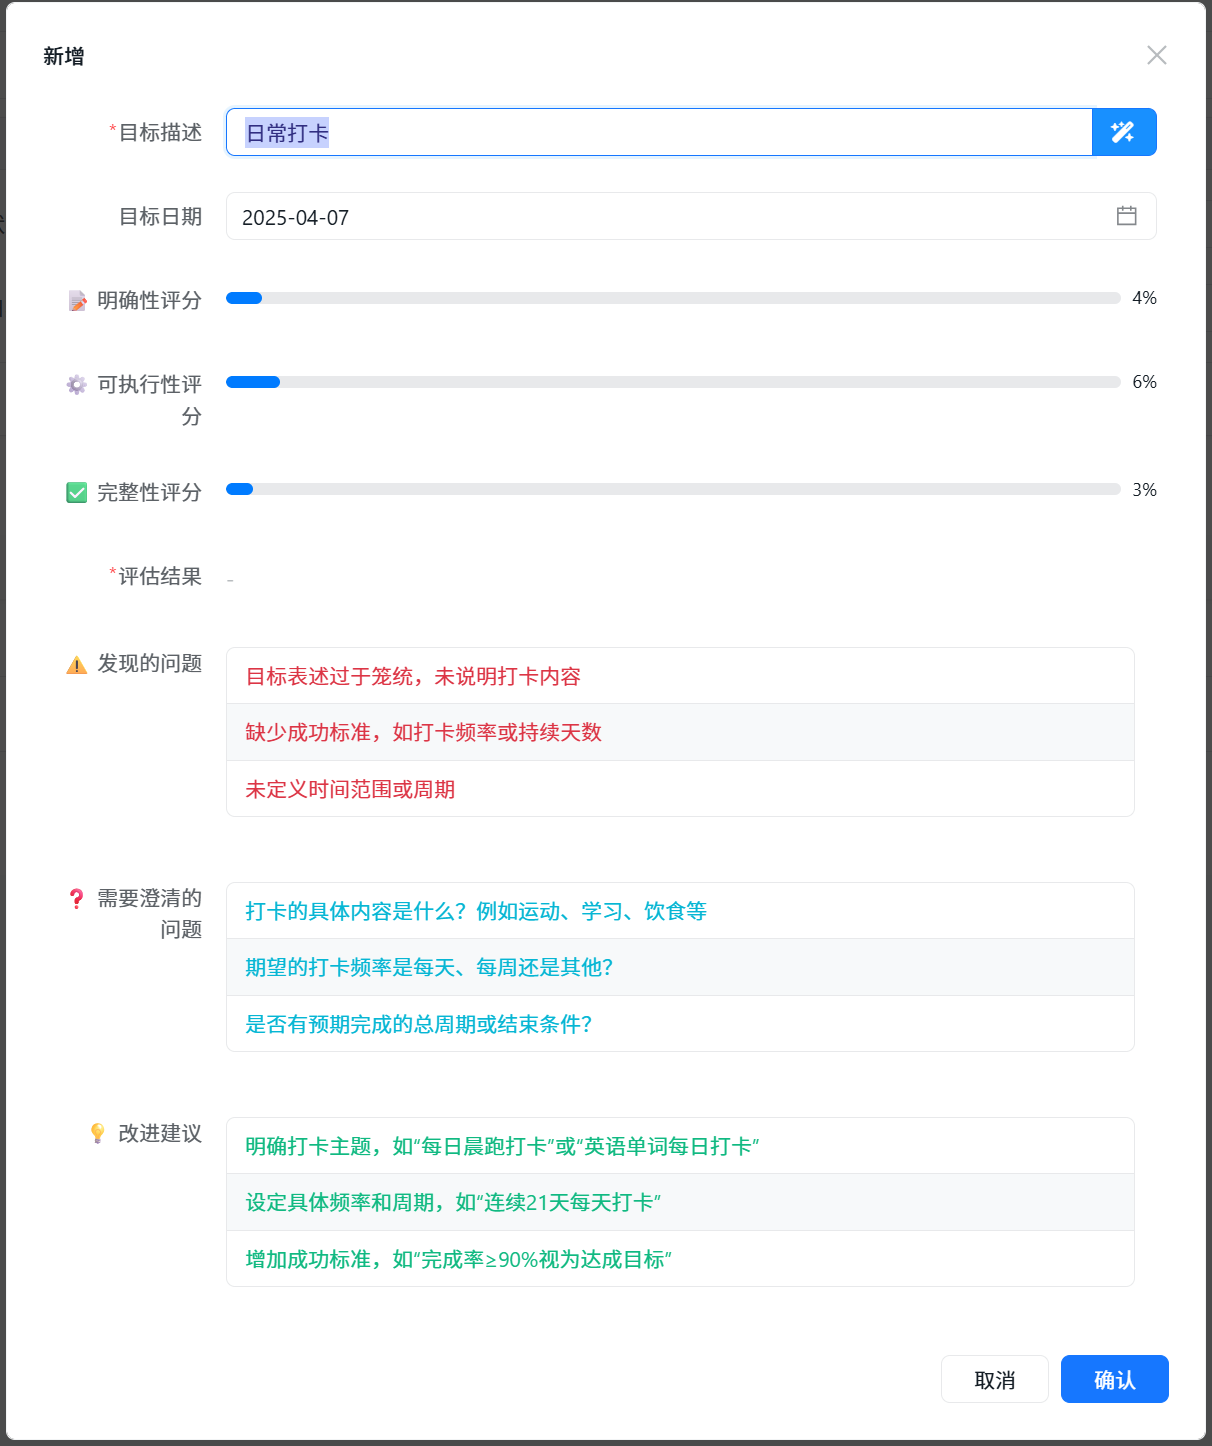Click the 目标描述 label
The image size is (1212, 1446).
(160, 132)
